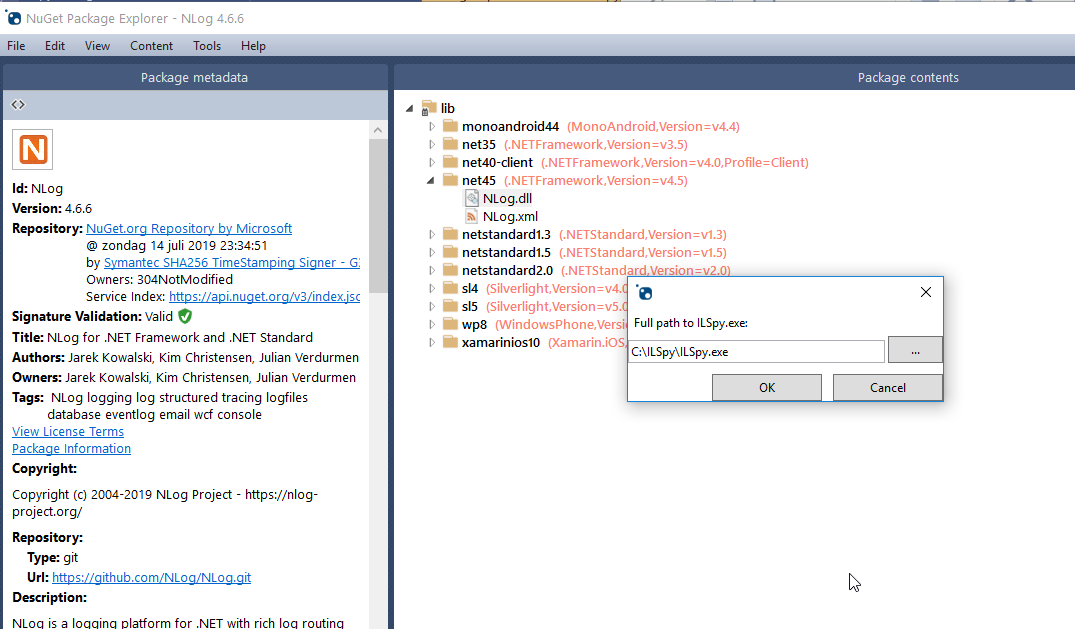Expand the monoandroid44 folder
This screenshot has height=629, width=1075.
[431, 126]
